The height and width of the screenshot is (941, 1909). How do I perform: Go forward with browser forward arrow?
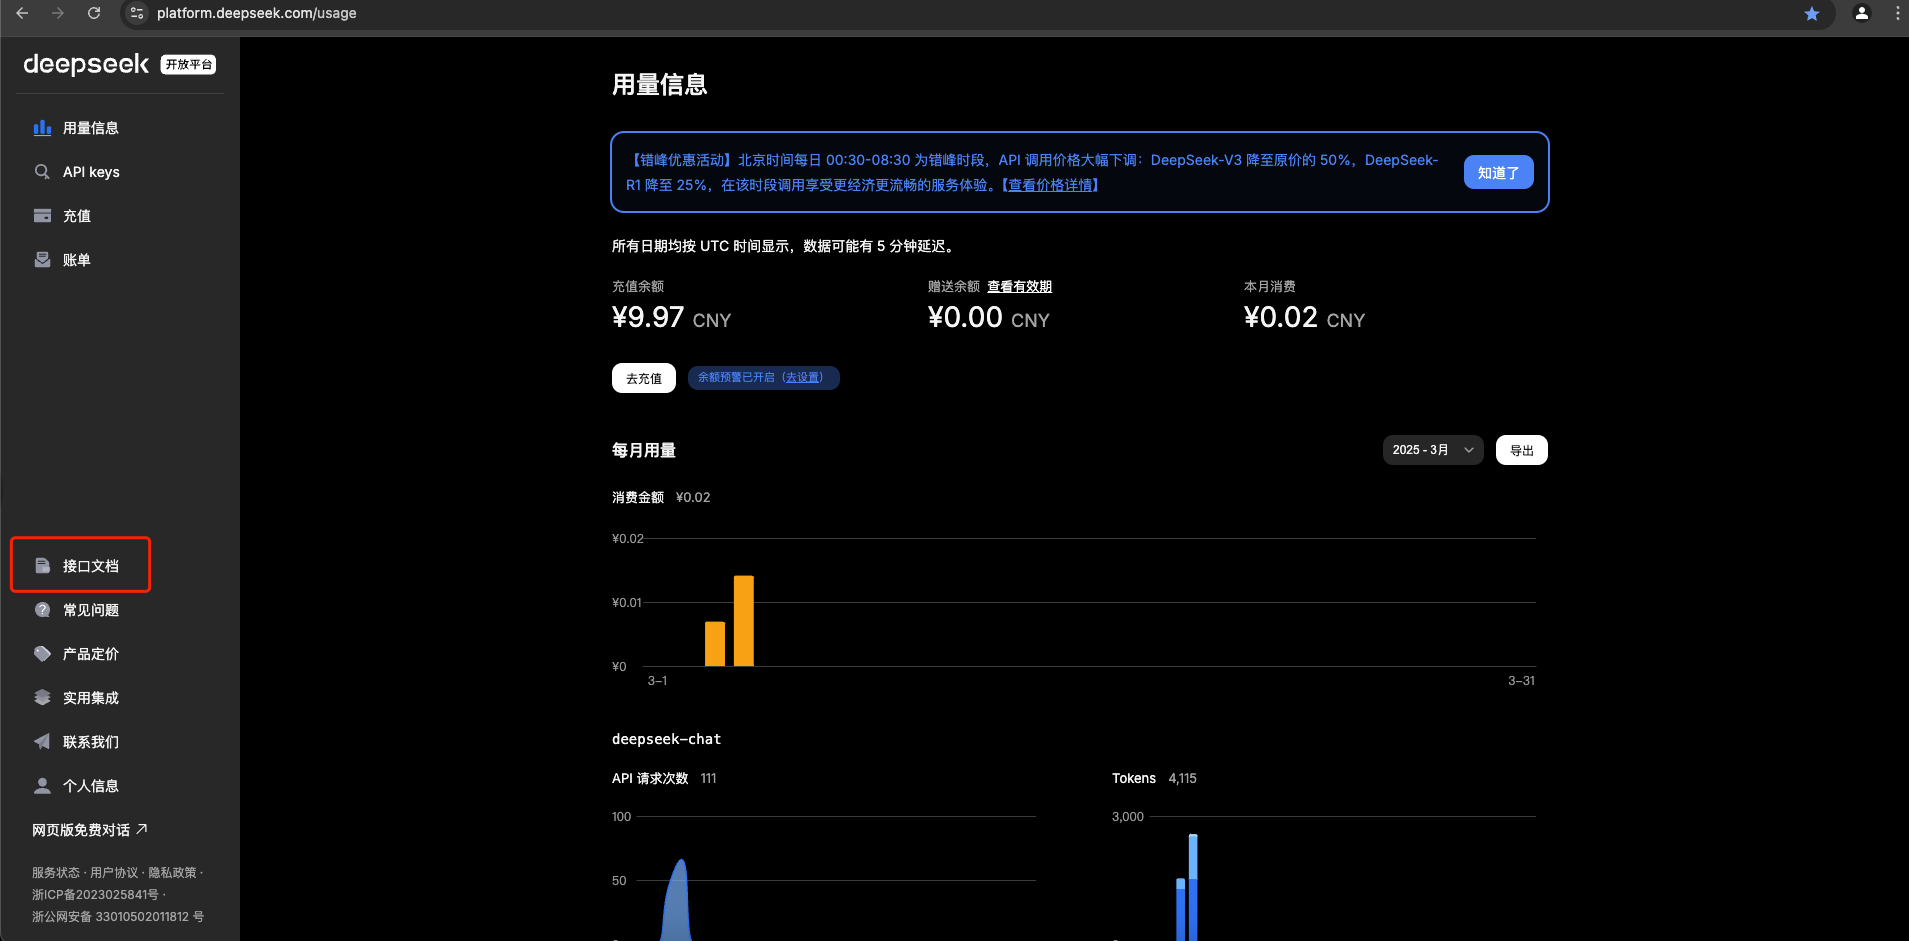point(58,13)
